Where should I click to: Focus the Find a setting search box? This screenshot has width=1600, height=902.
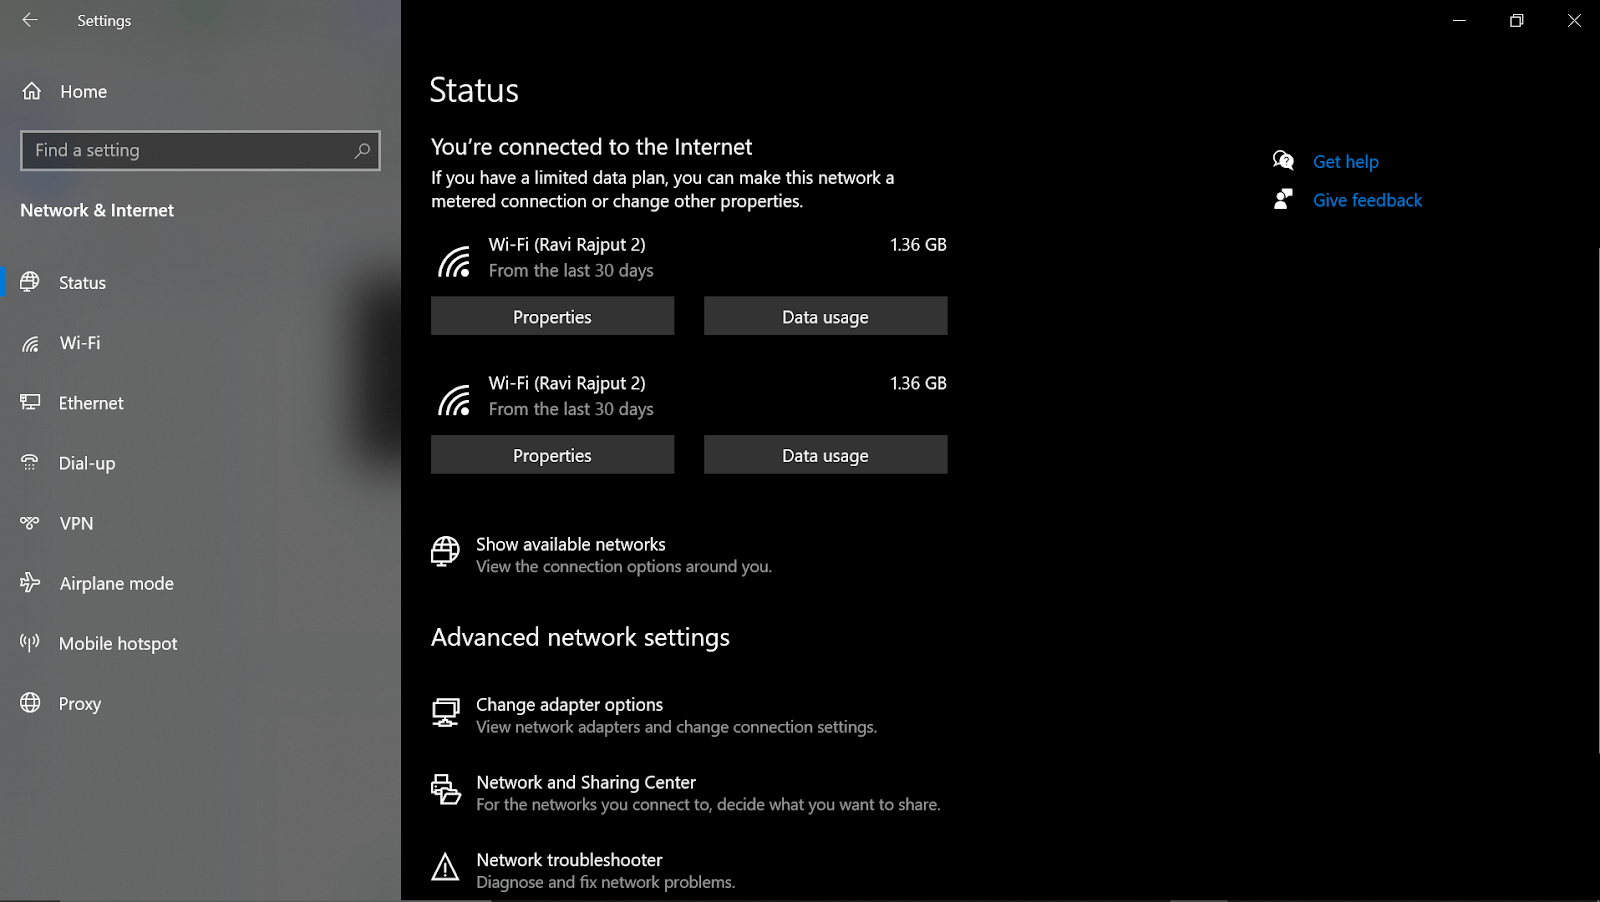pyautogui.click(x=185, y=150)
